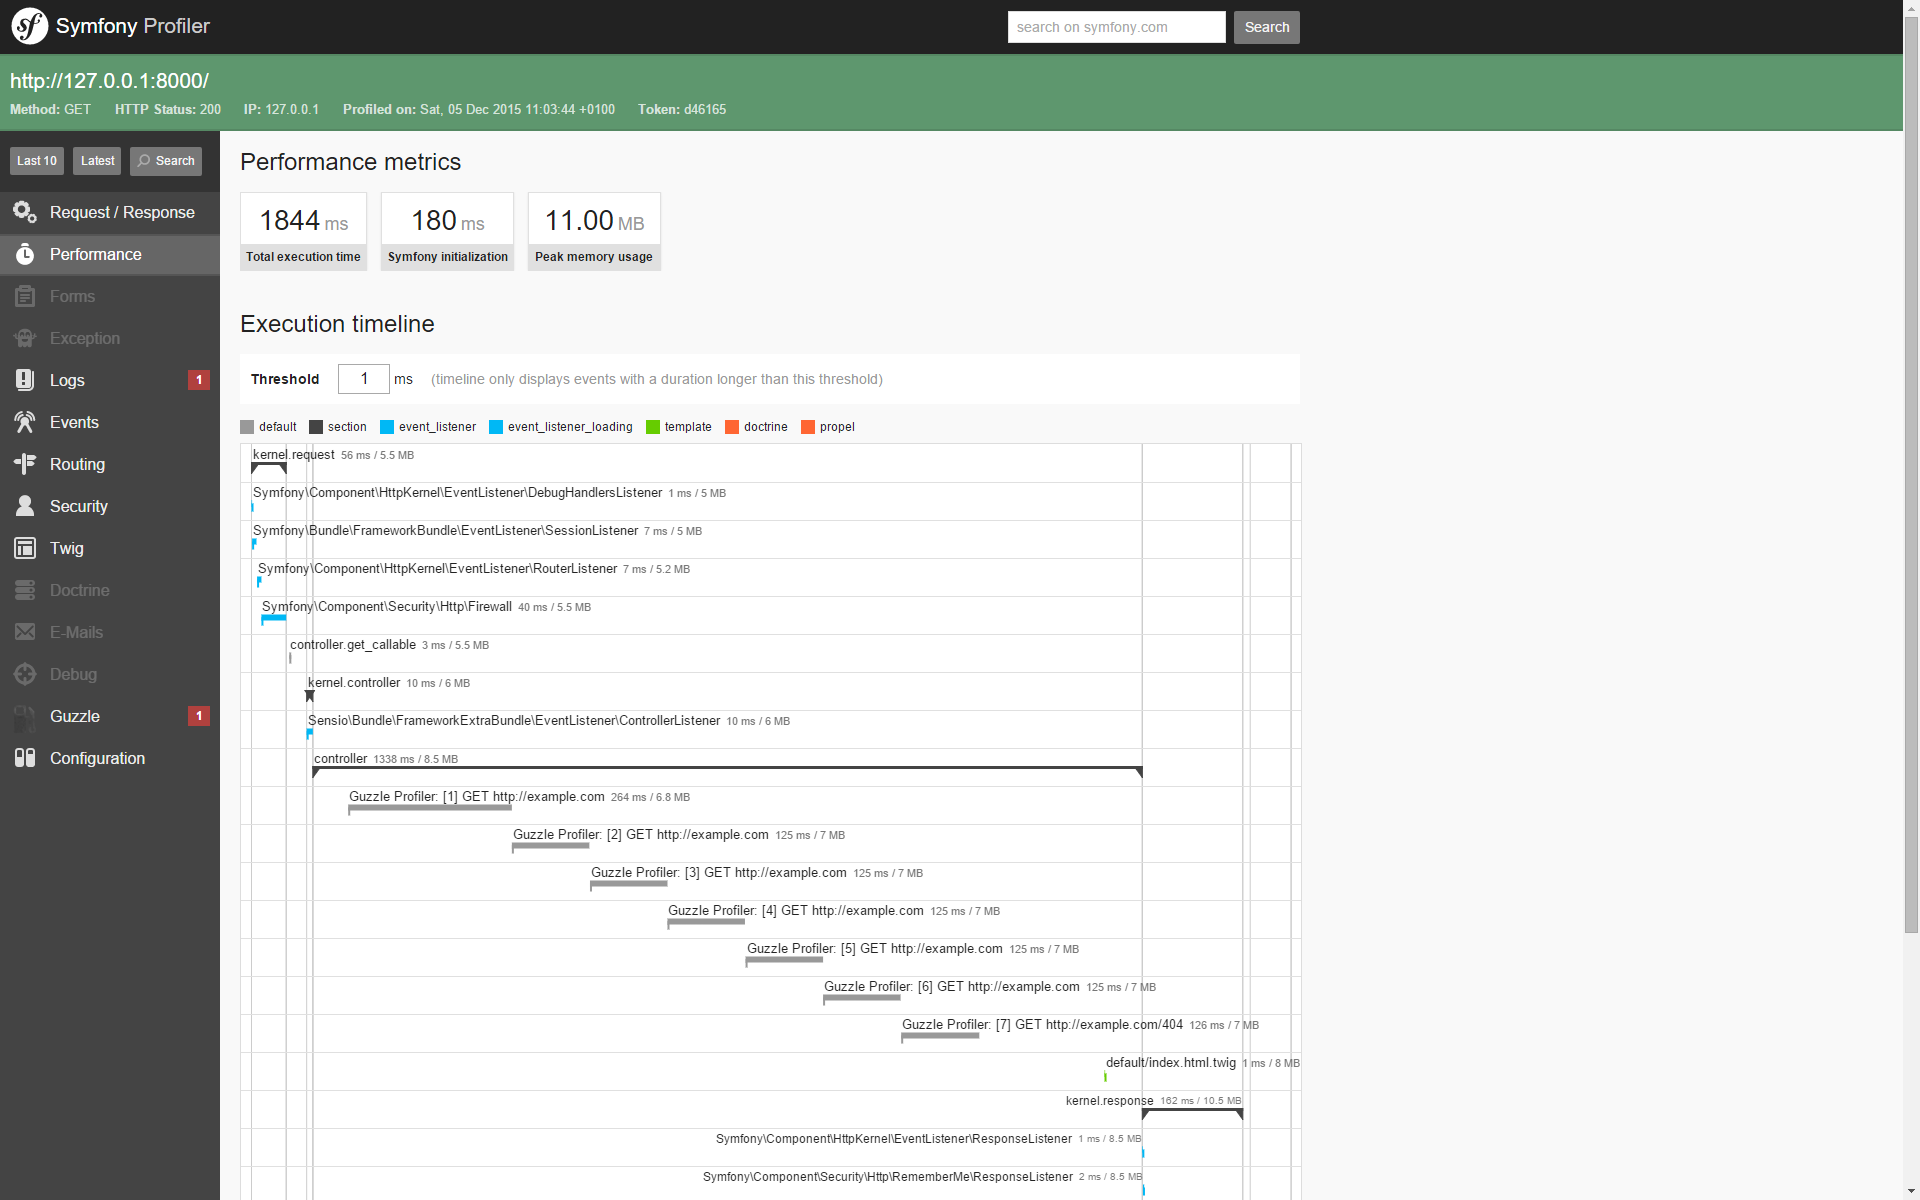The height and width of the screenshot is (1200, 1920).
Task: Open the Doctrine menu item
Action: click(79, 590)
